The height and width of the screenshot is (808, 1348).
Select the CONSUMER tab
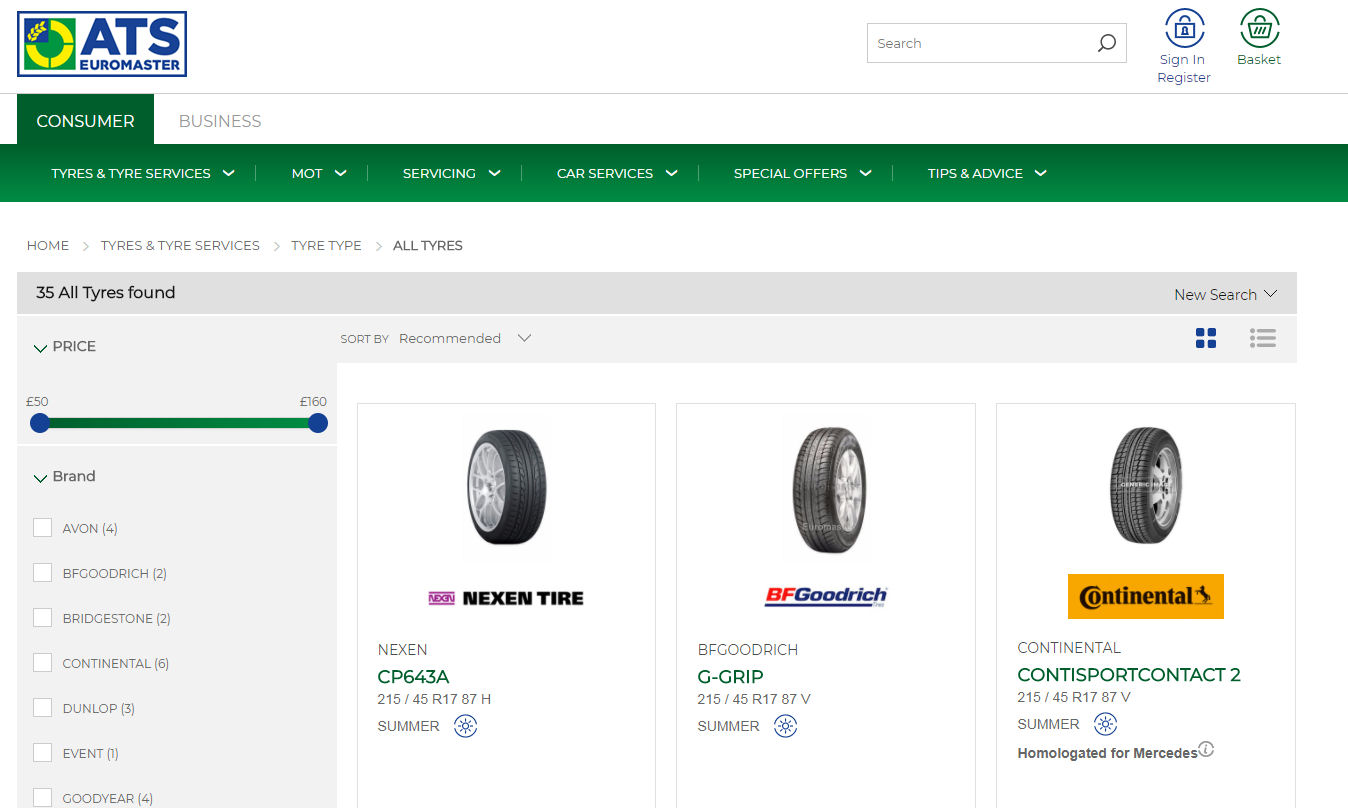(x=85, y=120)
